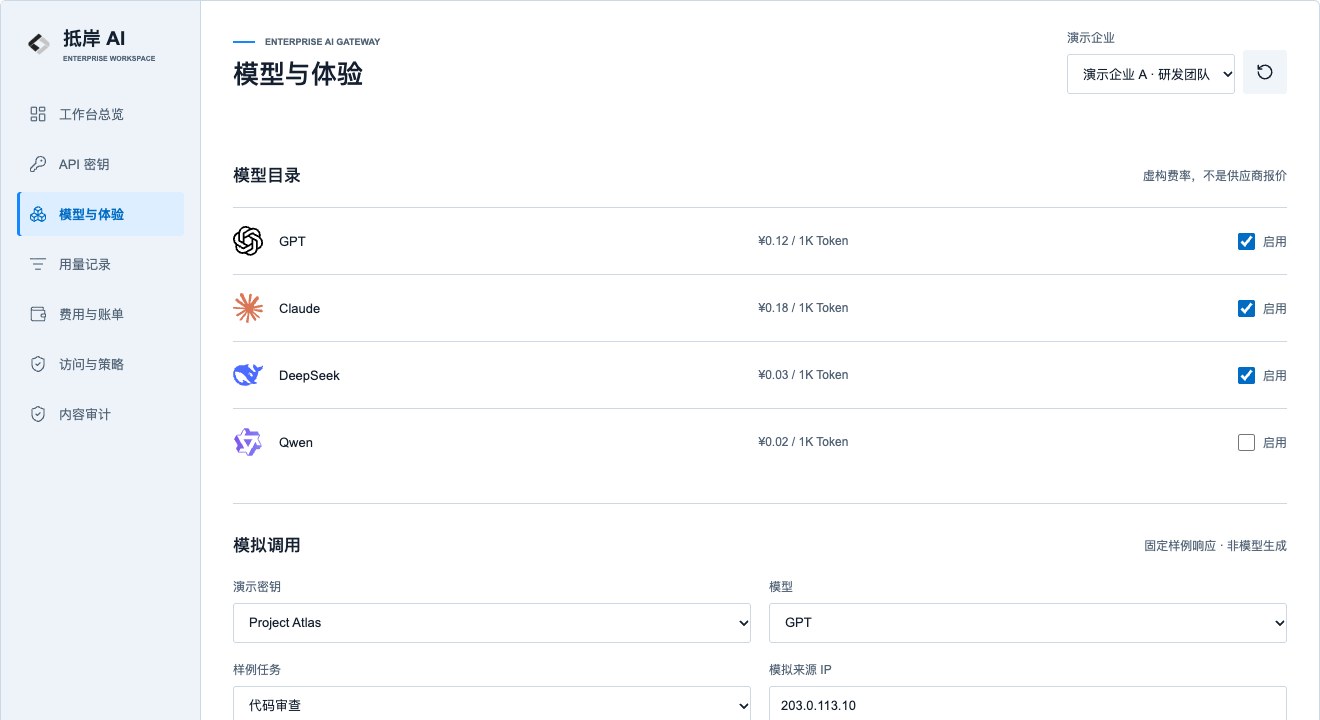1320x720 pixels.
Task: Click the DeepSeek model name
Action: click(309, 375)
